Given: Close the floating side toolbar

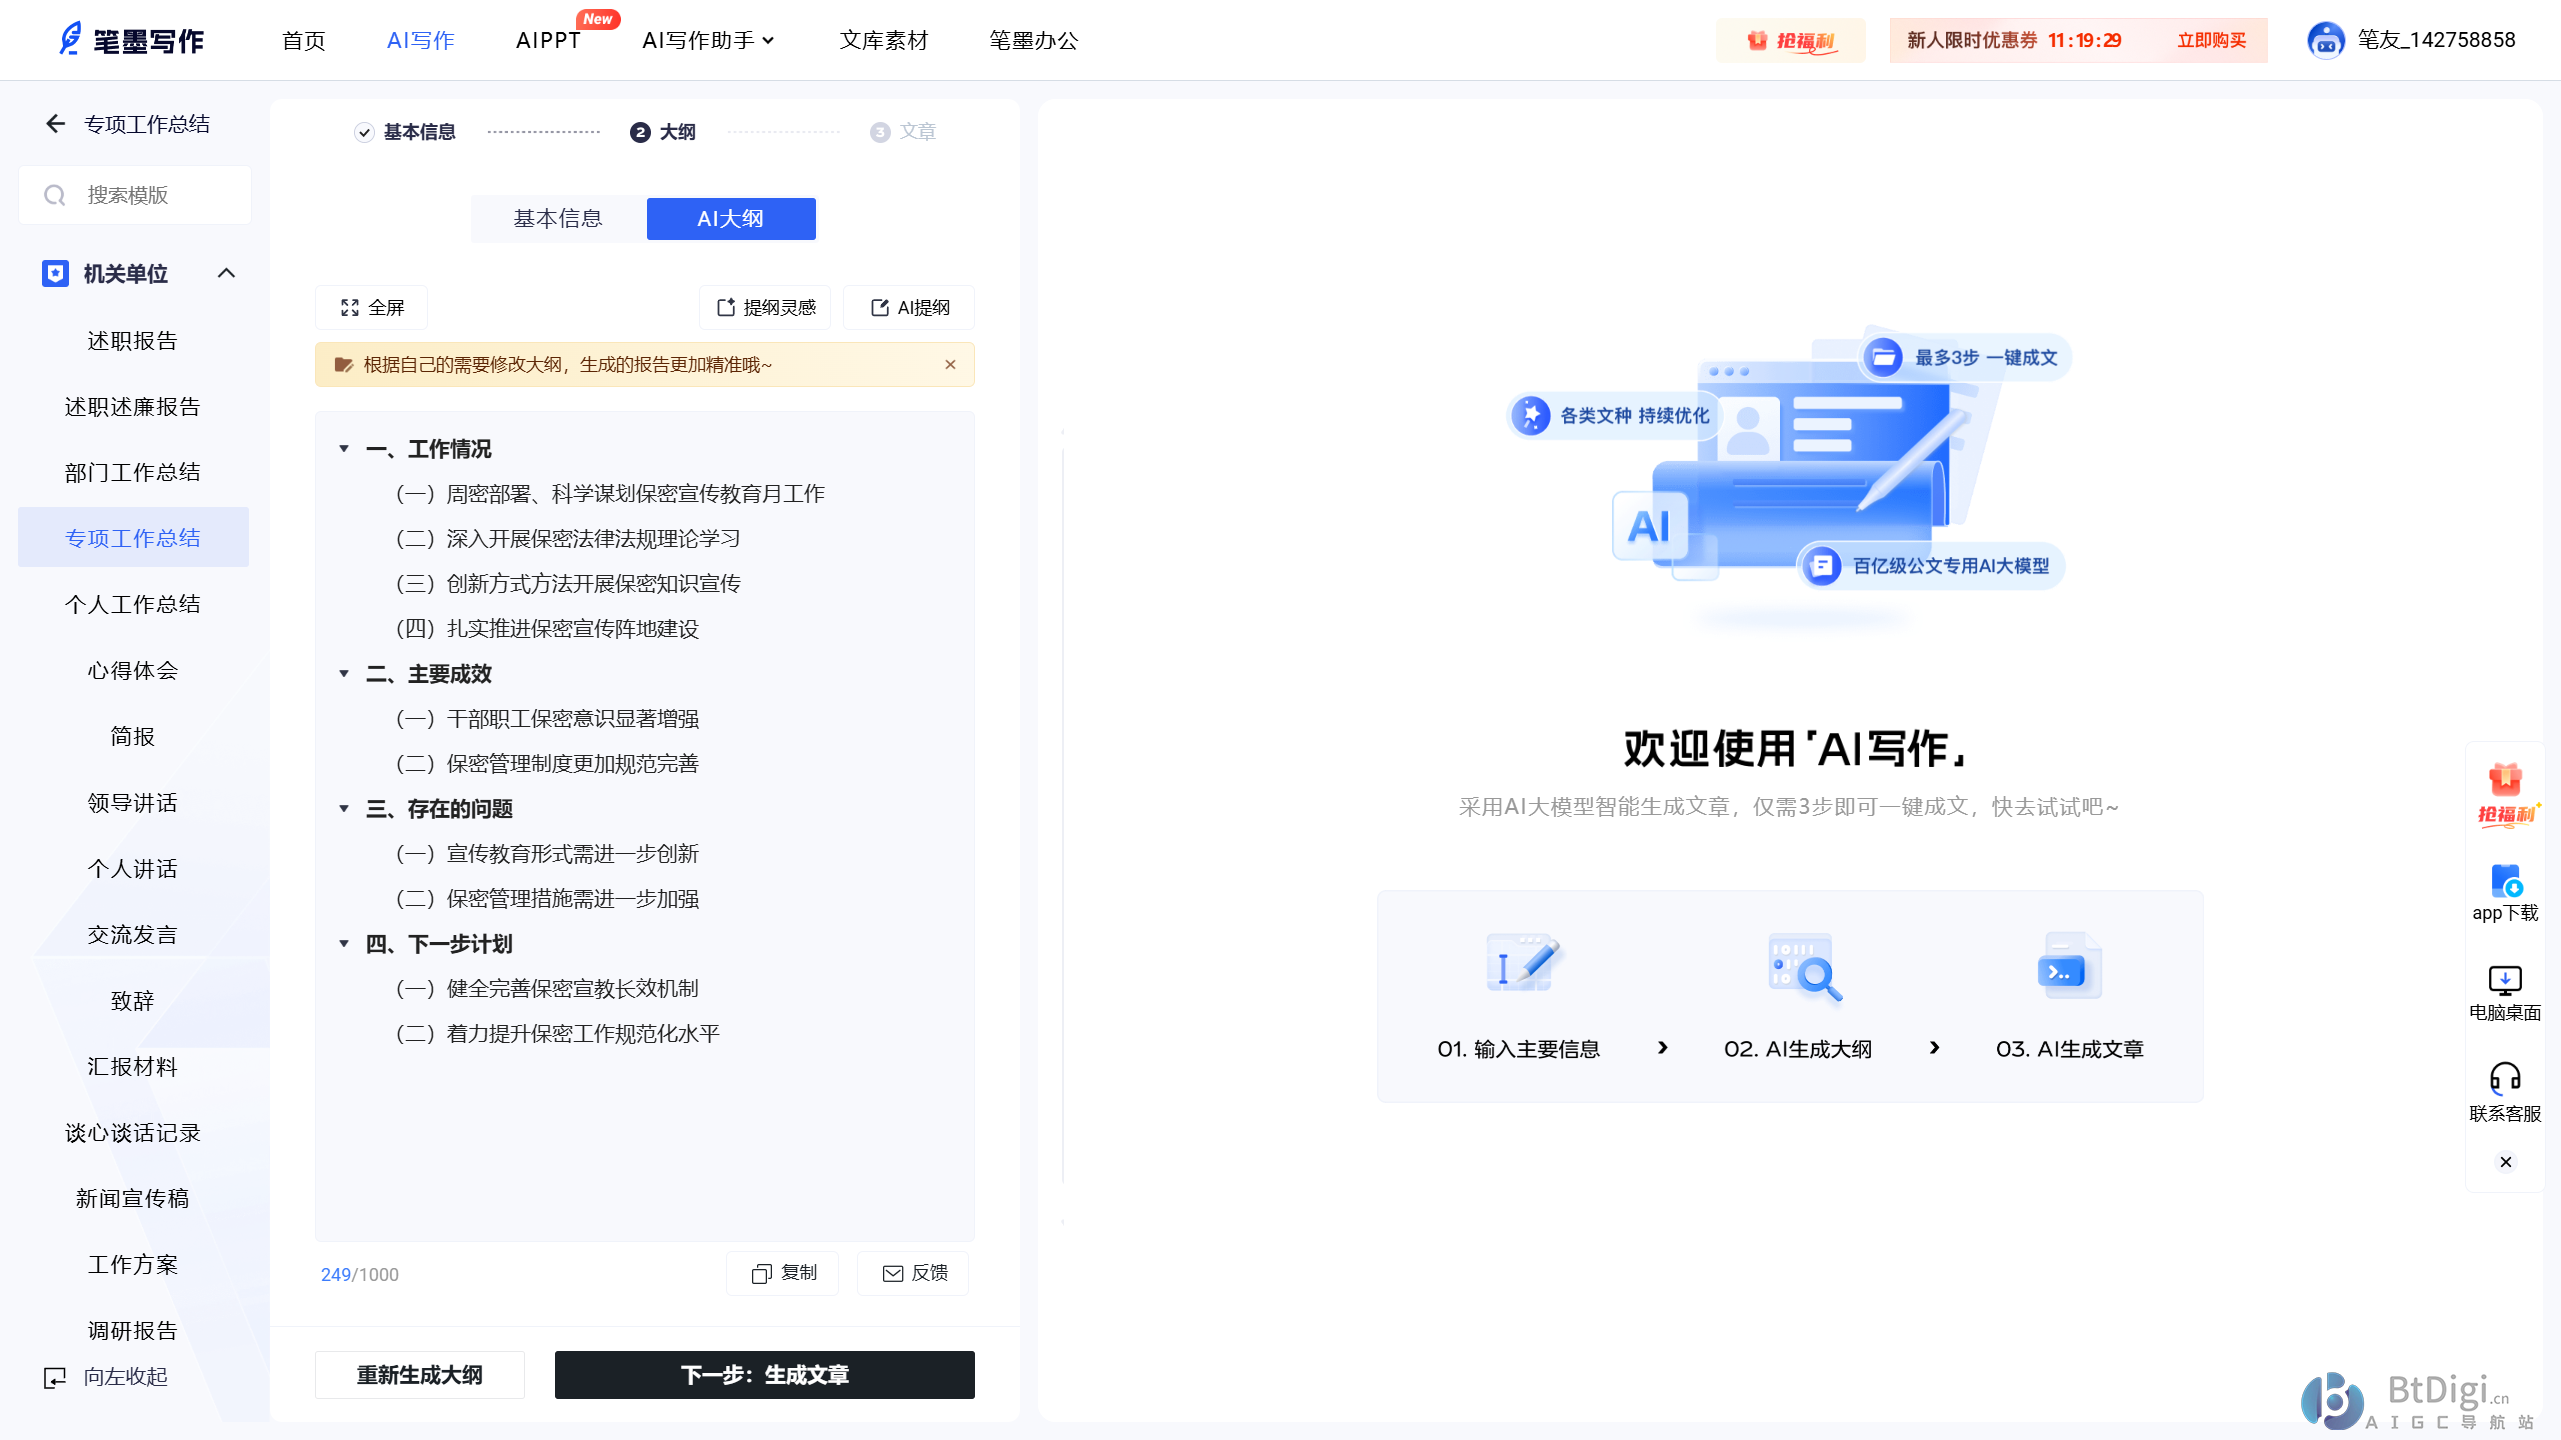Looking at the screenshot, I should click(x=2505, y=1162).
